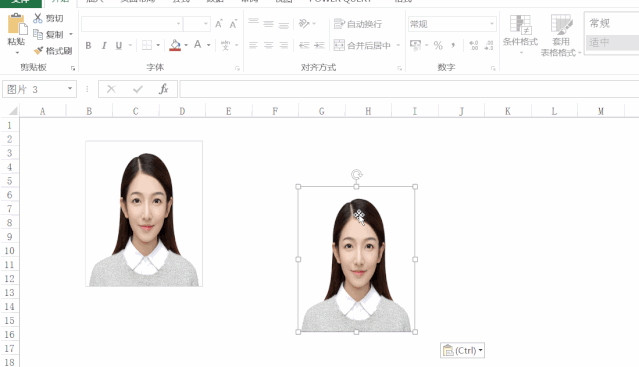Center text horizontally
Image resolution: width=639 pixels, height=367 pixels.
(x=269, y=45)
